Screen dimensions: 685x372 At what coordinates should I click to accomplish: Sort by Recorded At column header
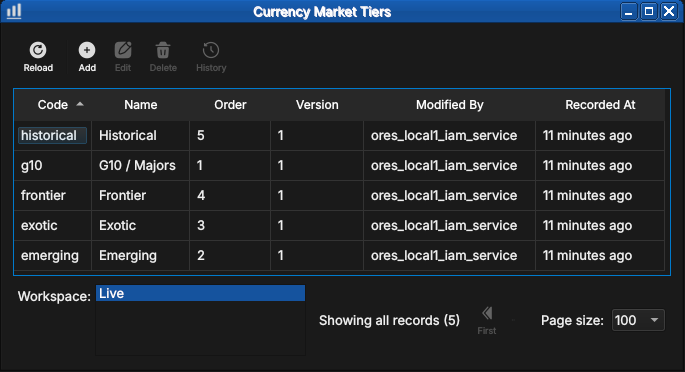tap(600, 105)
